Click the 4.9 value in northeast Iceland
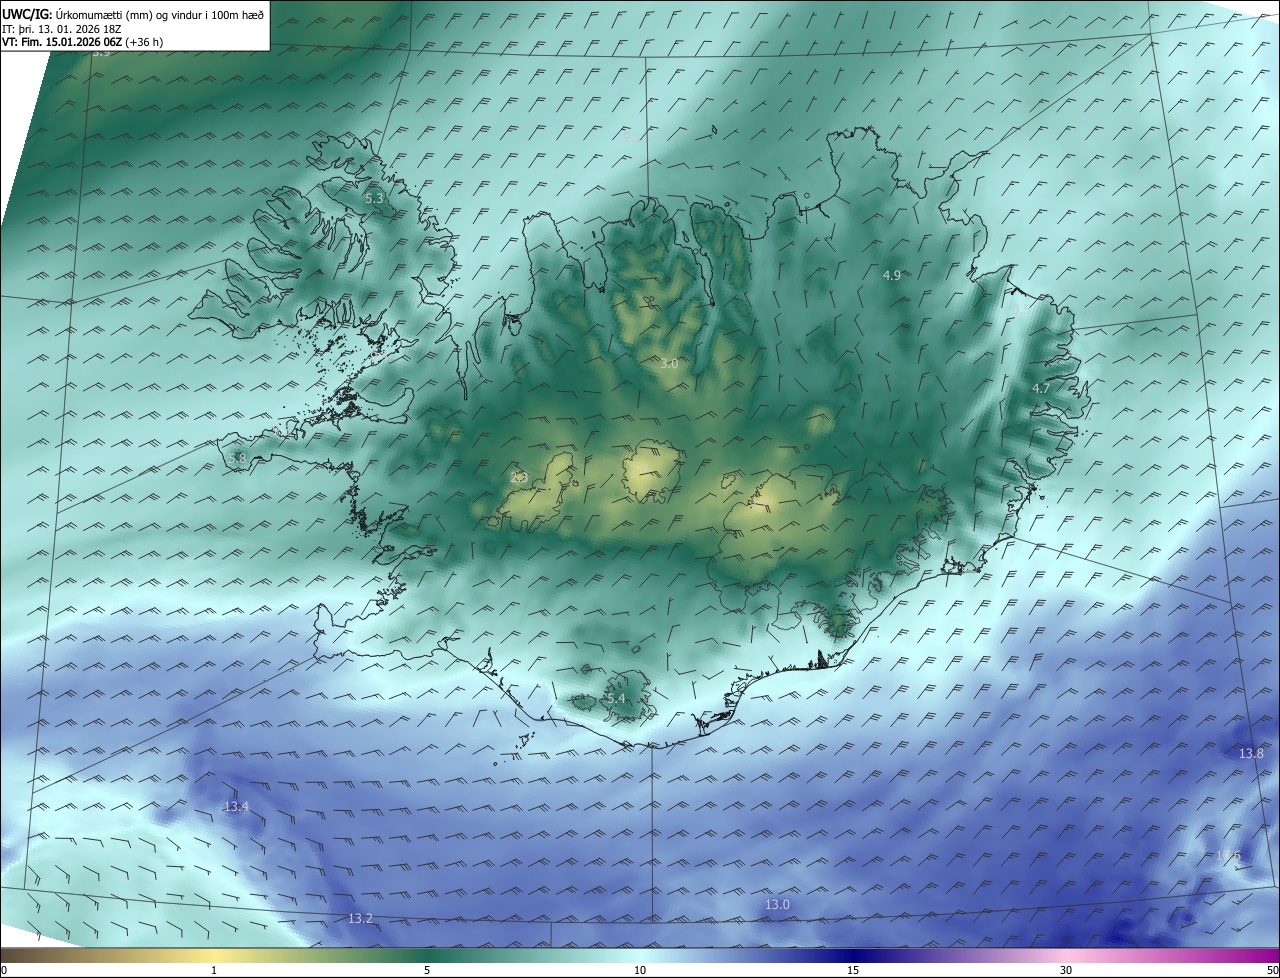The image size is (1280, 978). (x=892, y=275)
